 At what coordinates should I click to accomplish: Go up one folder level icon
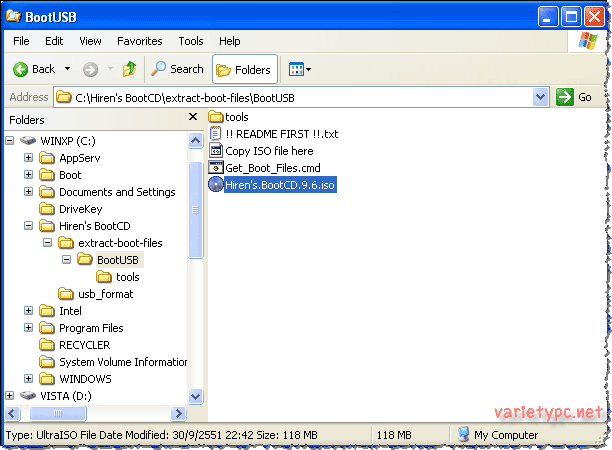[x=129, y=69]
